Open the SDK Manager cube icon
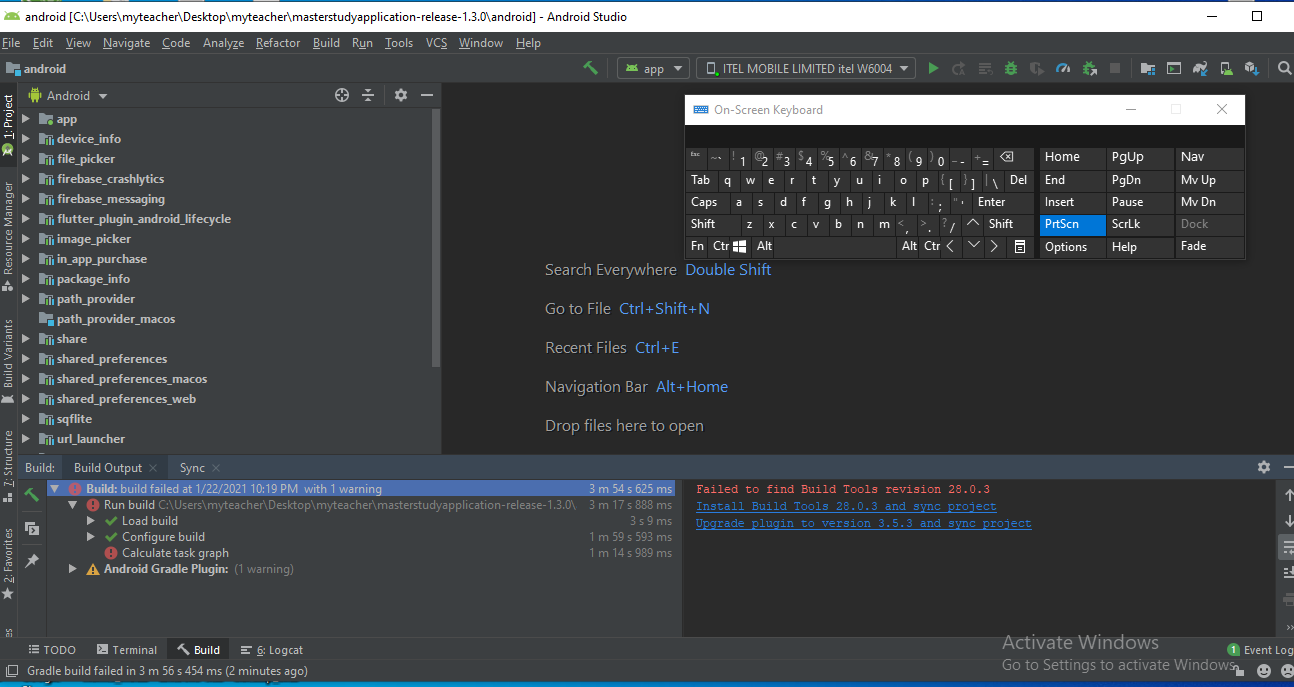The width and height of the screenshot is (1294, 687). pyautogui.click(x=1251, y=68)
